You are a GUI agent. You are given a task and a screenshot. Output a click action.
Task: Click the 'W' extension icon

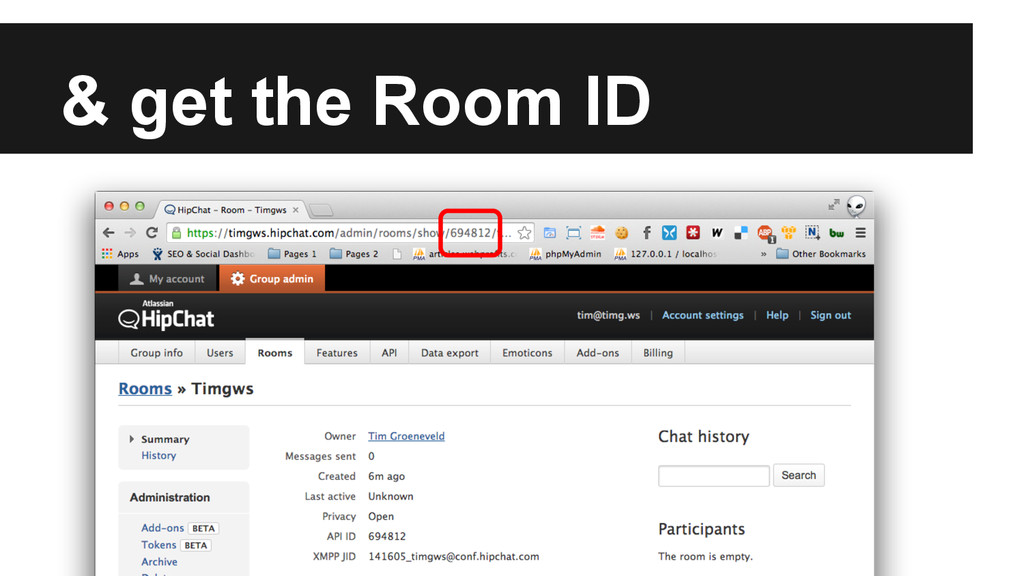[x=716, y=233]
